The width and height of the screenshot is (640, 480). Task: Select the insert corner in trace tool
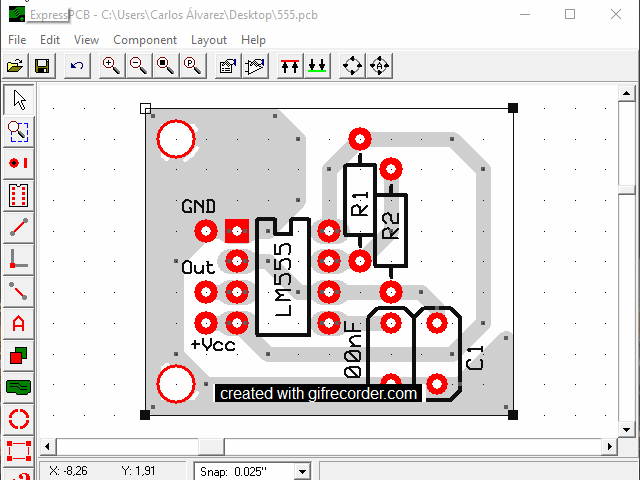click(x=19, y=259)
